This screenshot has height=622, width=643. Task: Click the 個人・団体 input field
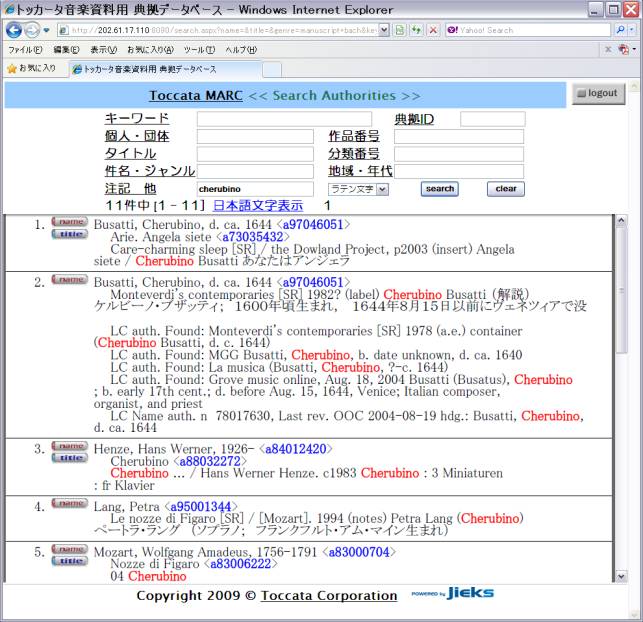[x=255, y=137]
